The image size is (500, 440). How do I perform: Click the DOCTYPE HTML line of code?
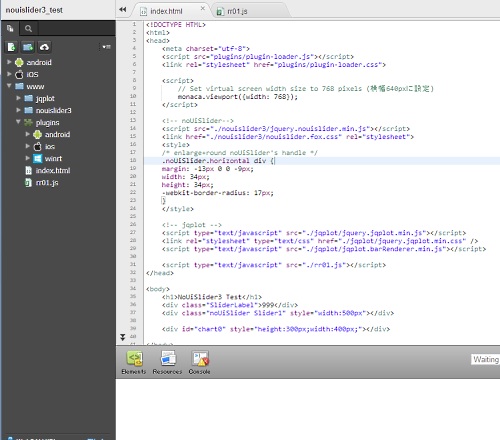pyautogui.click(x=176, y=25)
